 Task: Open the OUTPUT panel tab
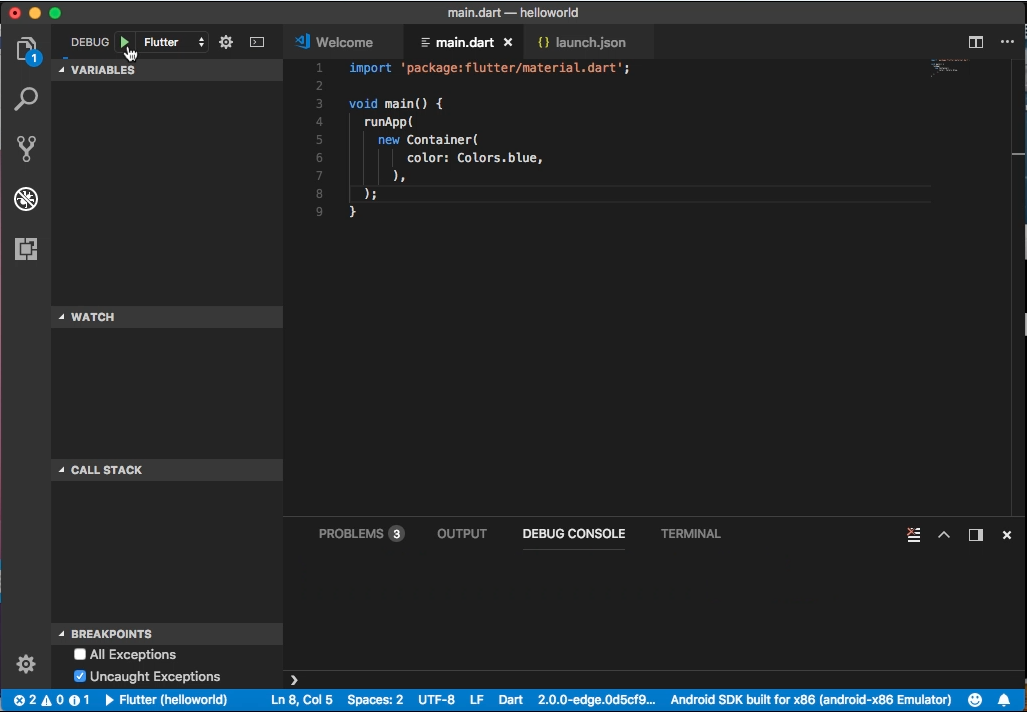(462, 534)
